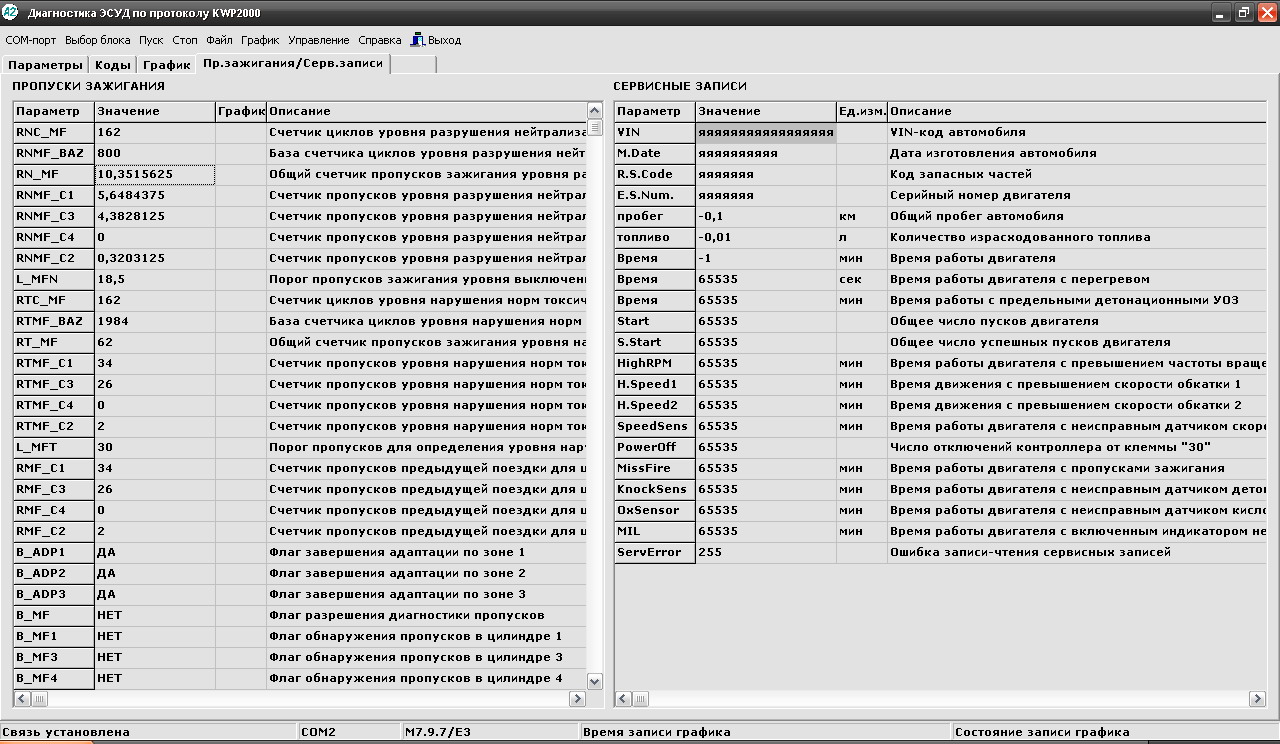Select the L_MFN parameter cell

[x=54, y=279]
